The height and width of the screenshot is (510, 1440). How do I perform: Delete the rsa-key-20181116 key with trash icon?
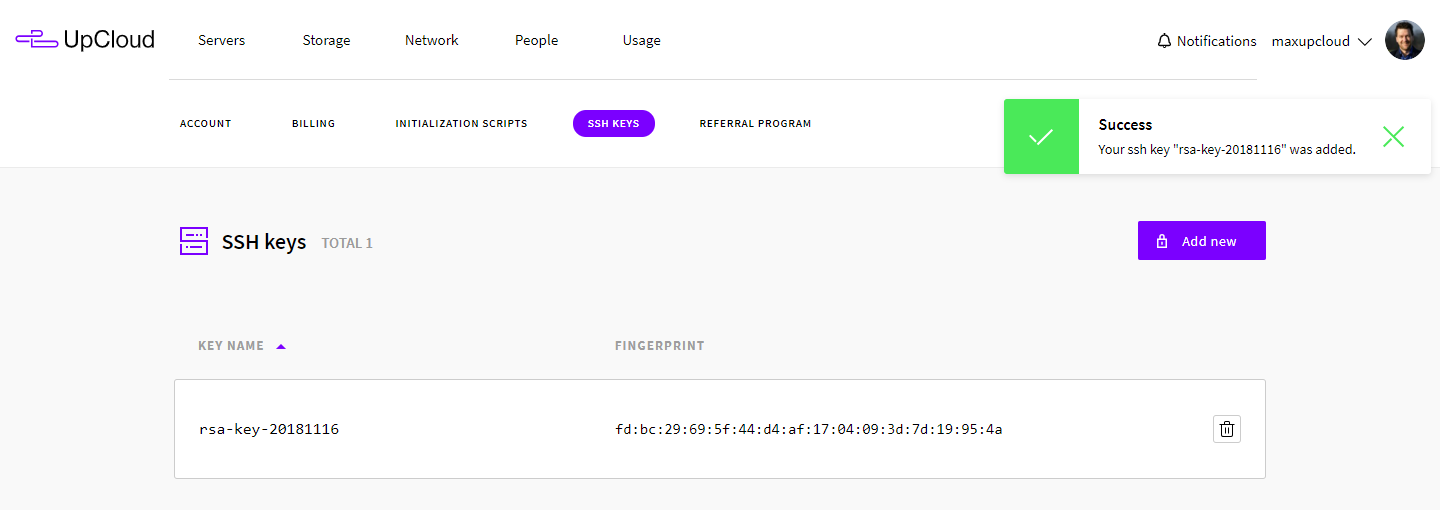[x=1227, y=430]
